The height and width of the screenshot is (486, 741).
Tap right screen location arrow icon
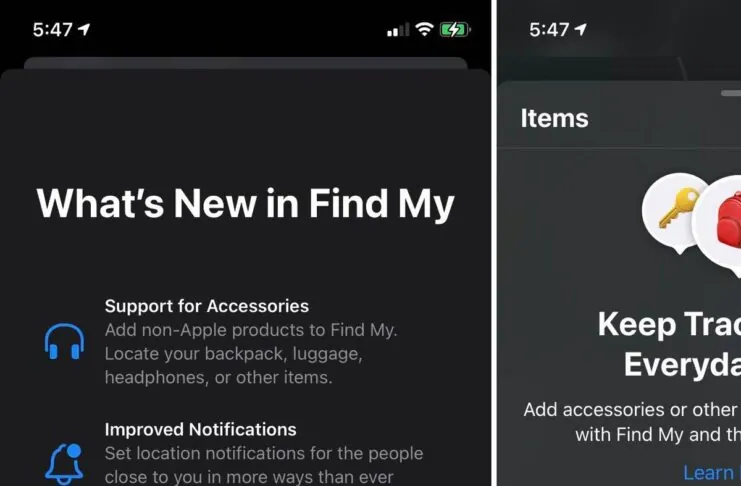[x=581, y=29]
